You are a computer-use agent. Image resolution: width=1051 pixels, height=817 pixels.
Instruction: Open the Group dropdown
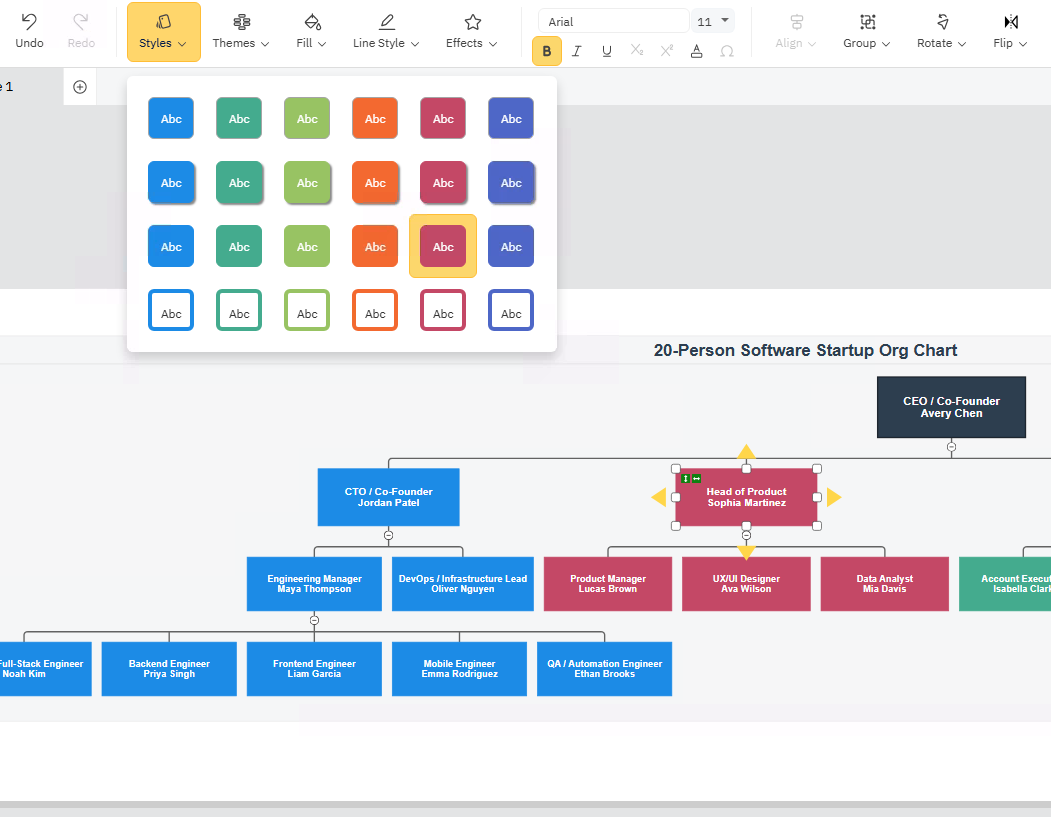click(x=867, y=32)
